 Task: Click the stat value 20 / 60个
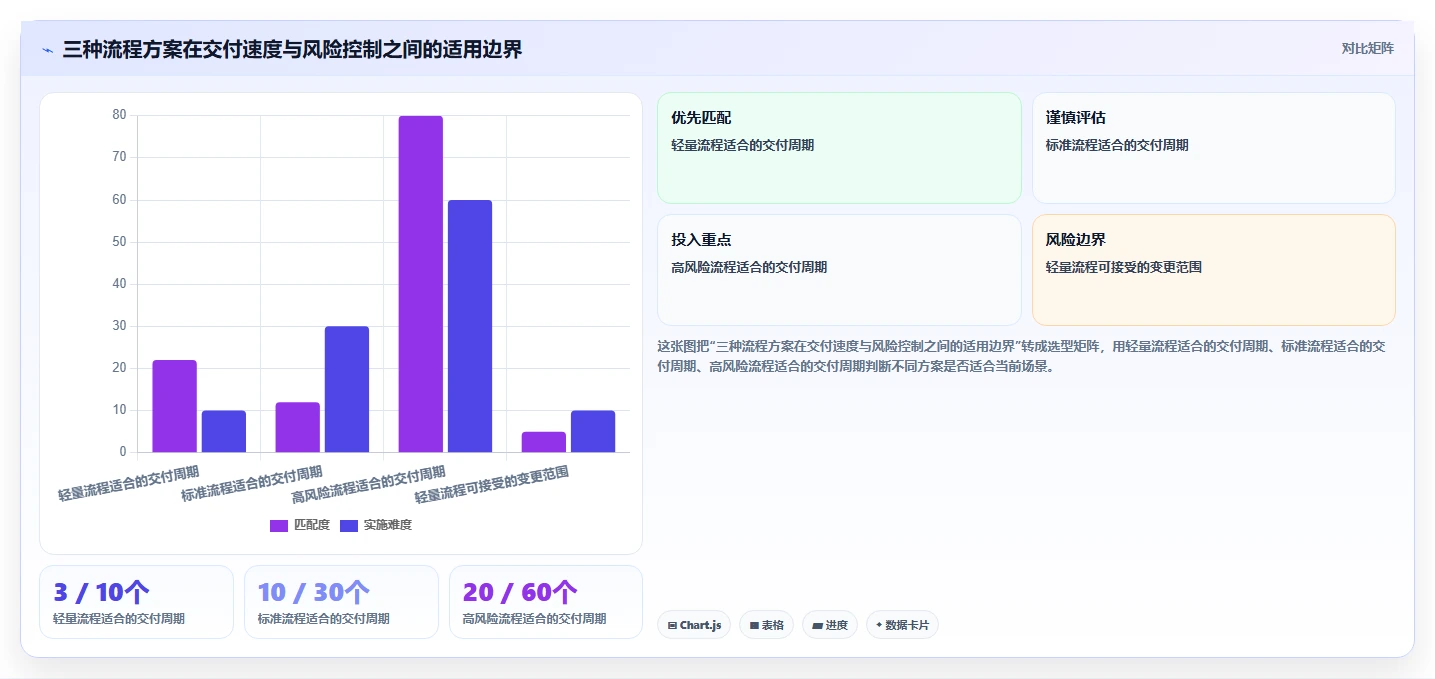pos(519,592)
